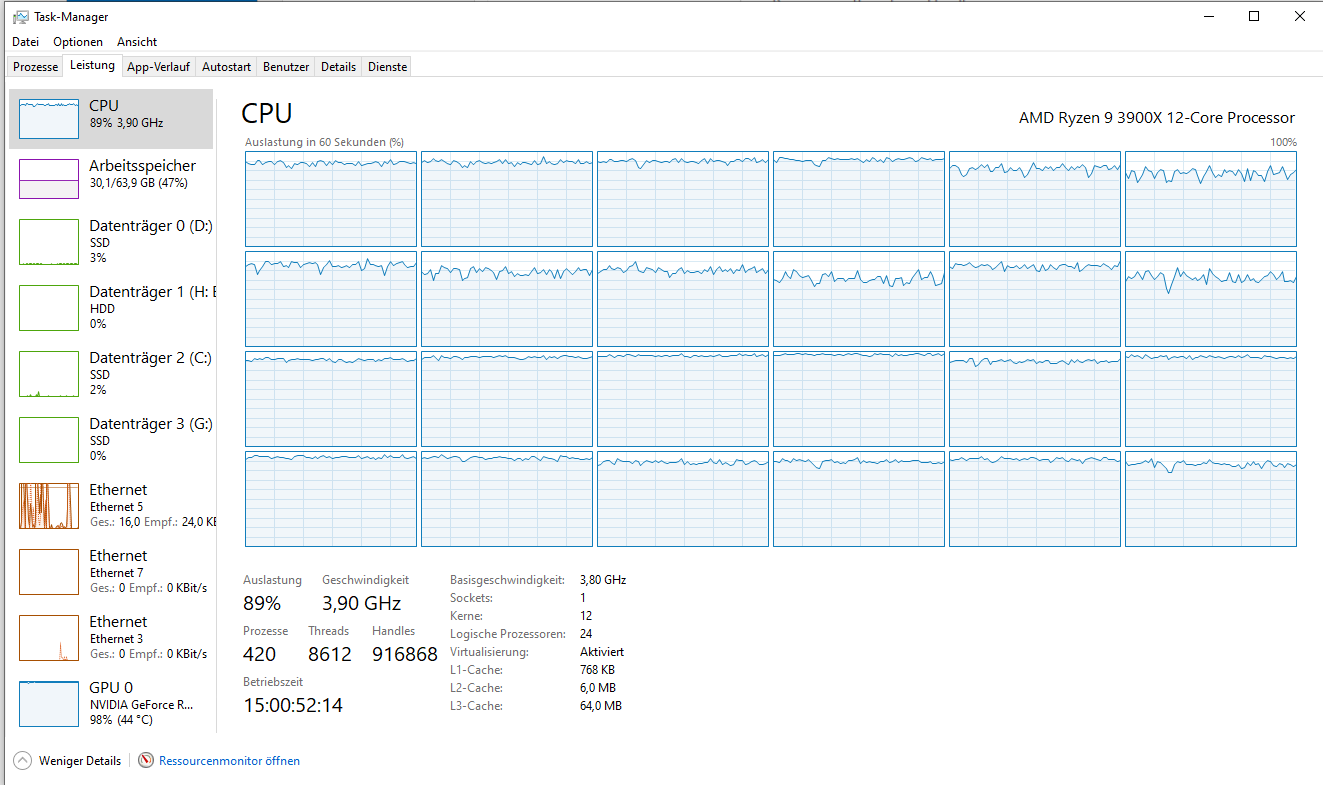Select Ethernet 5 network graph thumbnail
This screenshot has width=1323, height=785.
point(49,506)
